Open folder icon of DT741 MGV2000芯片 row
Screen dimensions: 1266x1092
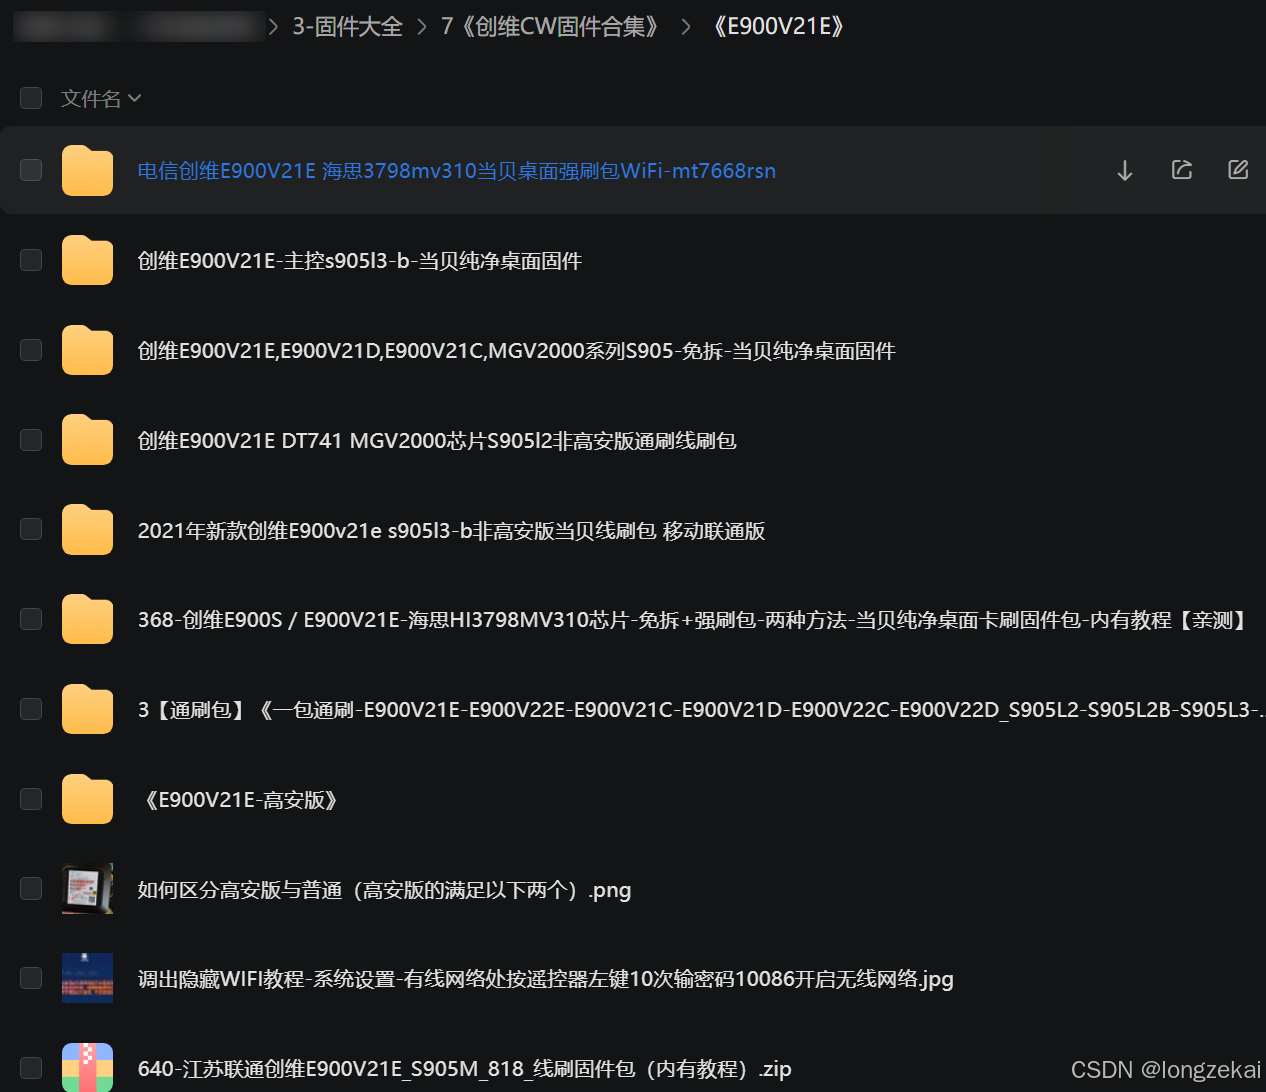tap(87, 440)
